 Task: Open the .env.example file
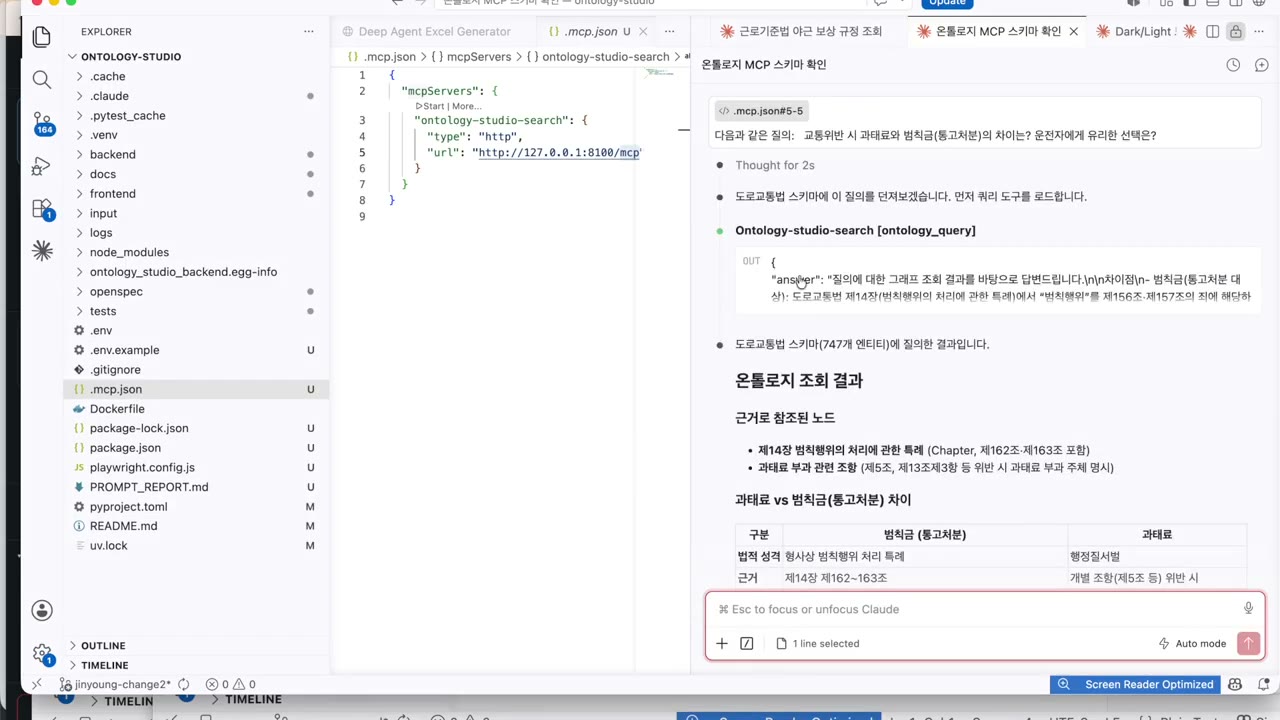[x=124, y=350]
